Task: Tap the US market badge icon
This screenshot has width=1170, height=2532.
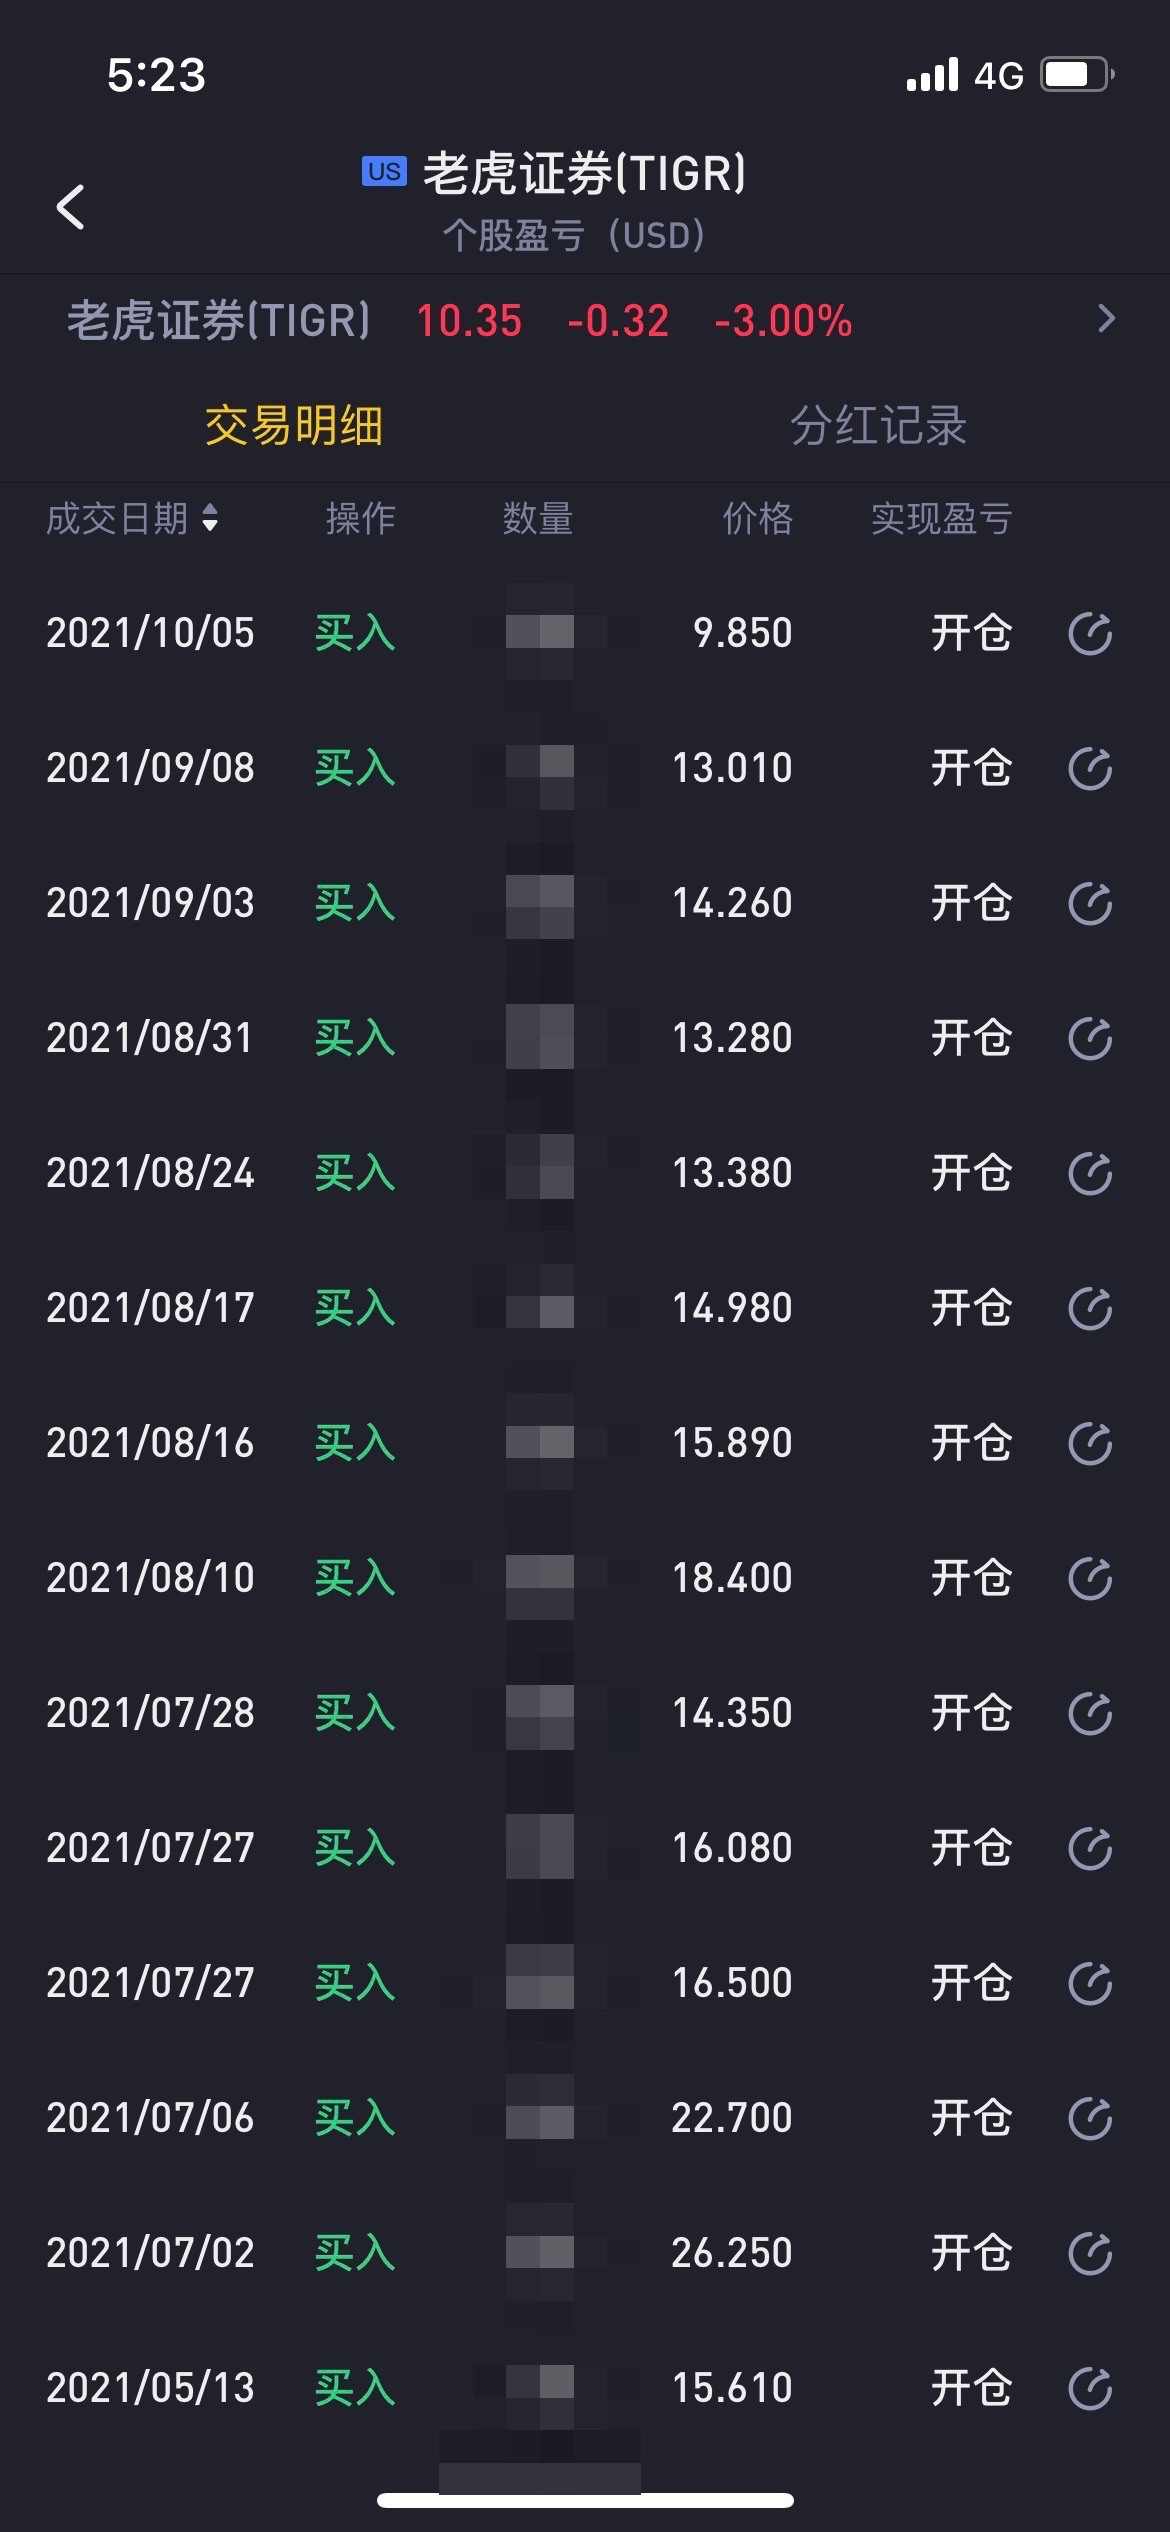Action: [384, 172]
